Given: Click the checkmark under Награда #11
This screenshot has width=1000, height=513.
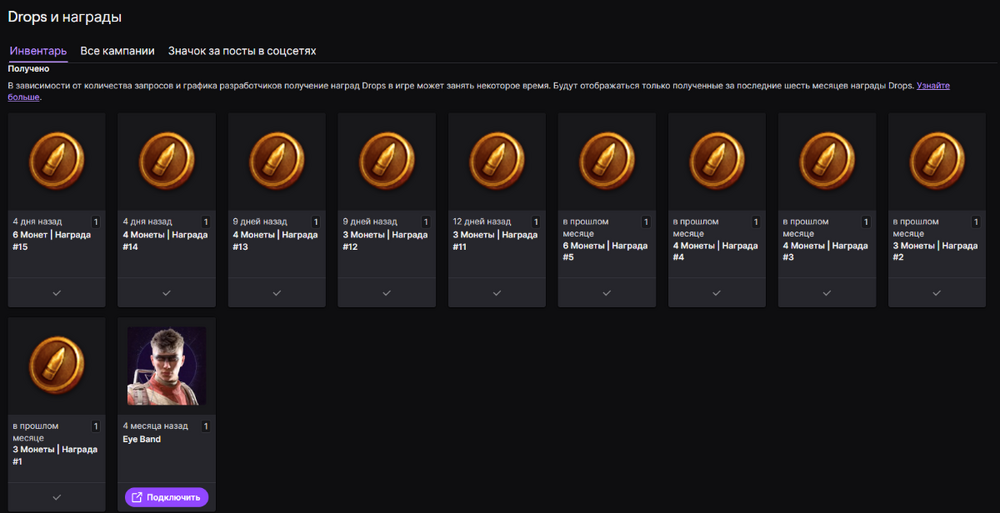Looking at the screenshot, I should tap(497, 293).
